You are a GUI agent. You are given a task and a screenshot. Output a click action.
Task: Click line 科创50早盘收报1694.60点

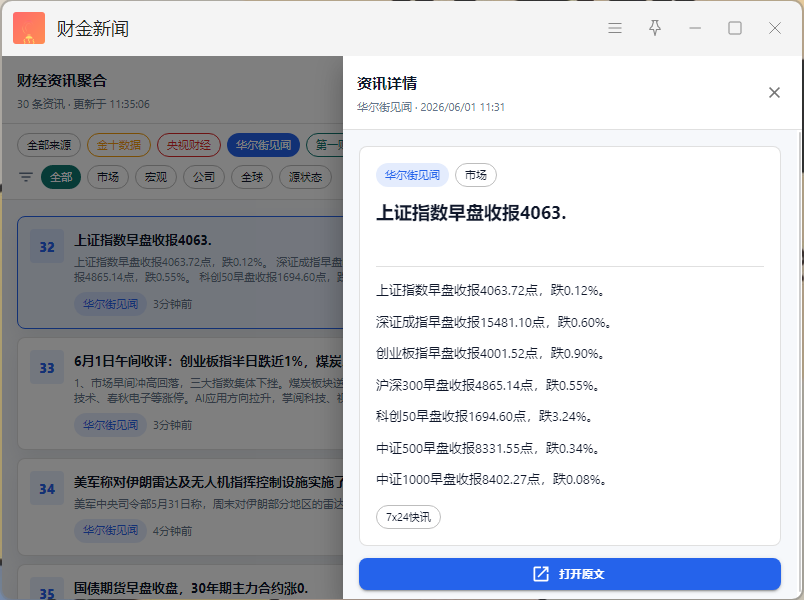tap(485, 417)
